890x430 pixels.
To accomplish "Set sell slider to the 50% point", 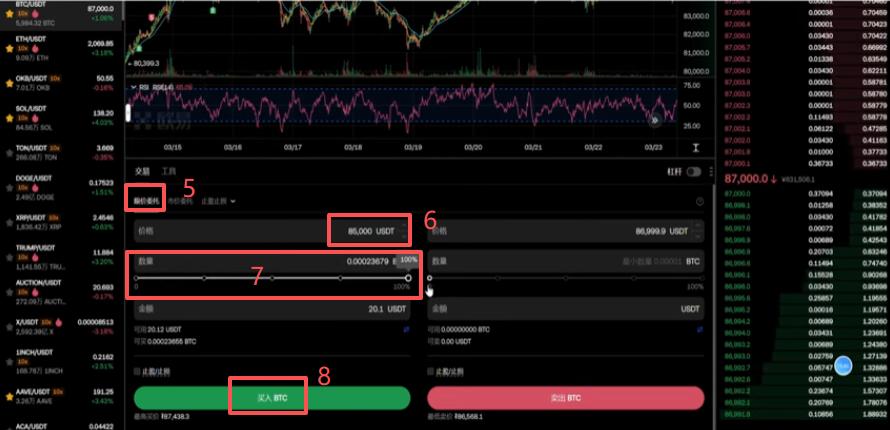I will (566, 278).
